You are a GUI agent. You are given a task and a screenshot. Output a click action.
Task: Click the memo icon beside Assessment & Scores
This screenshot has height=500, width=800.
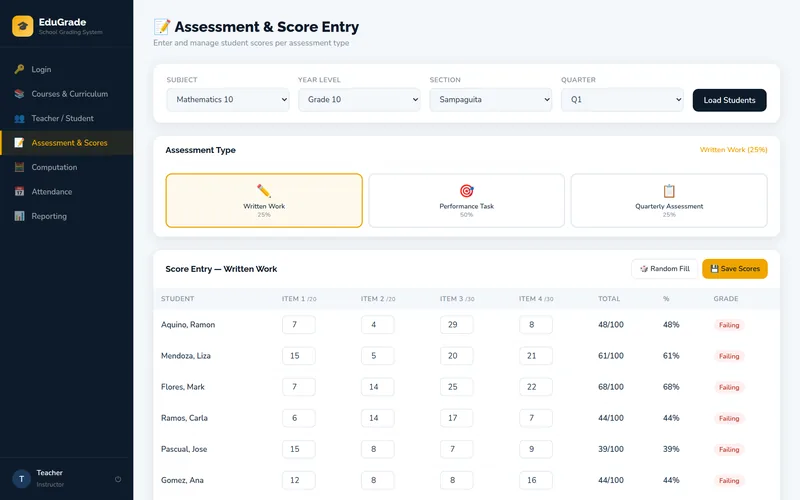tap(19, 143)
